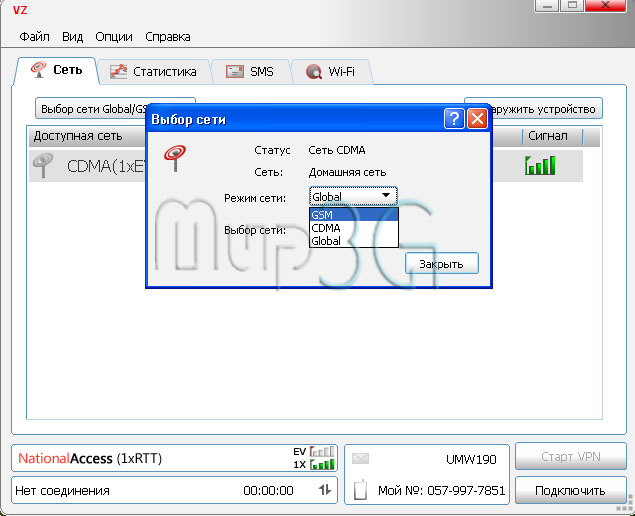635x516 pixels.
Task: Click the Старт VPN button
Action: (x=571, y=456)
